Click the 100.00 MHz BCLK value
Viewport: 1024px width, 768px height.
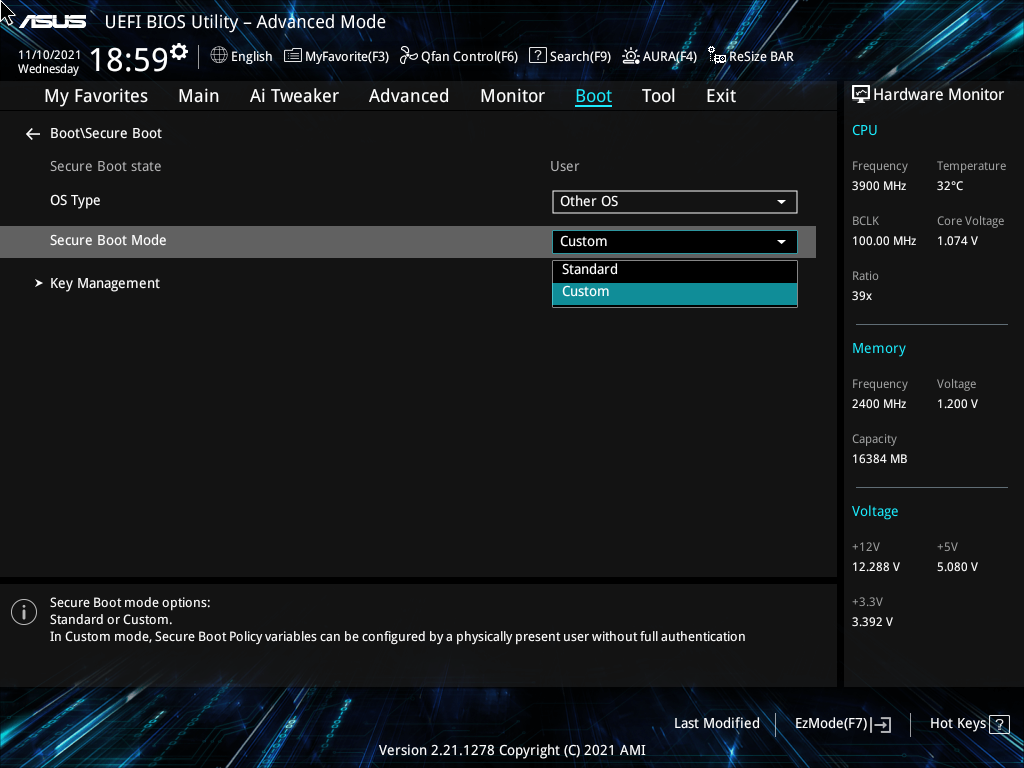pyautogui.click(x=884, y=241)
